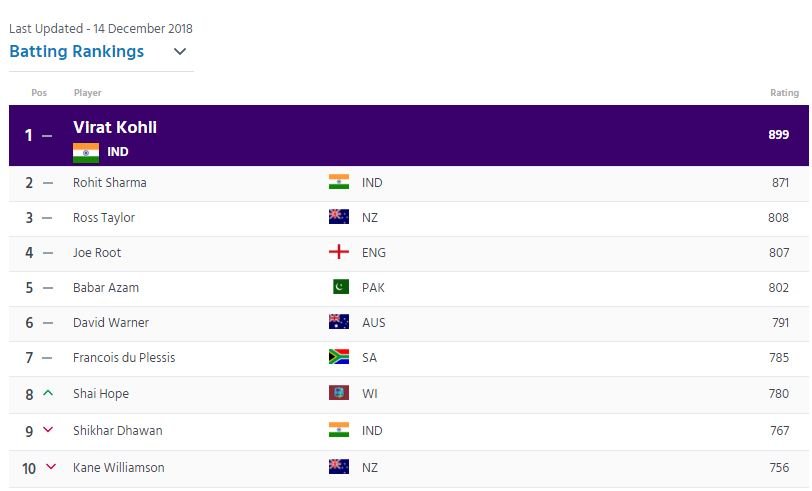Click the Player column header
Image resolution: width=812 pixels, height=491 pixels.
click(x=88, y=93)
